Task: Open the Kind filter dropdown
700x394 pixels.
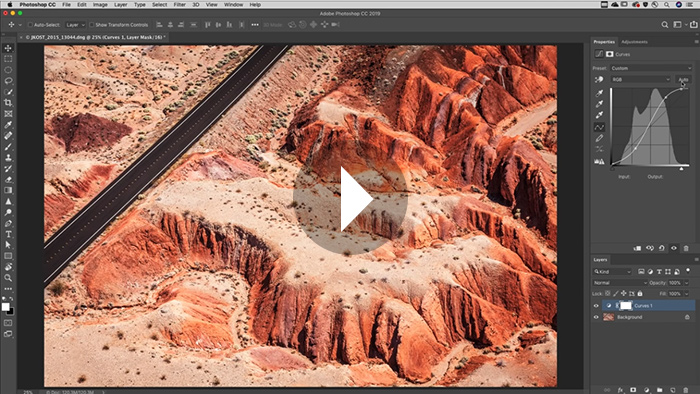Action: point(612,271)
